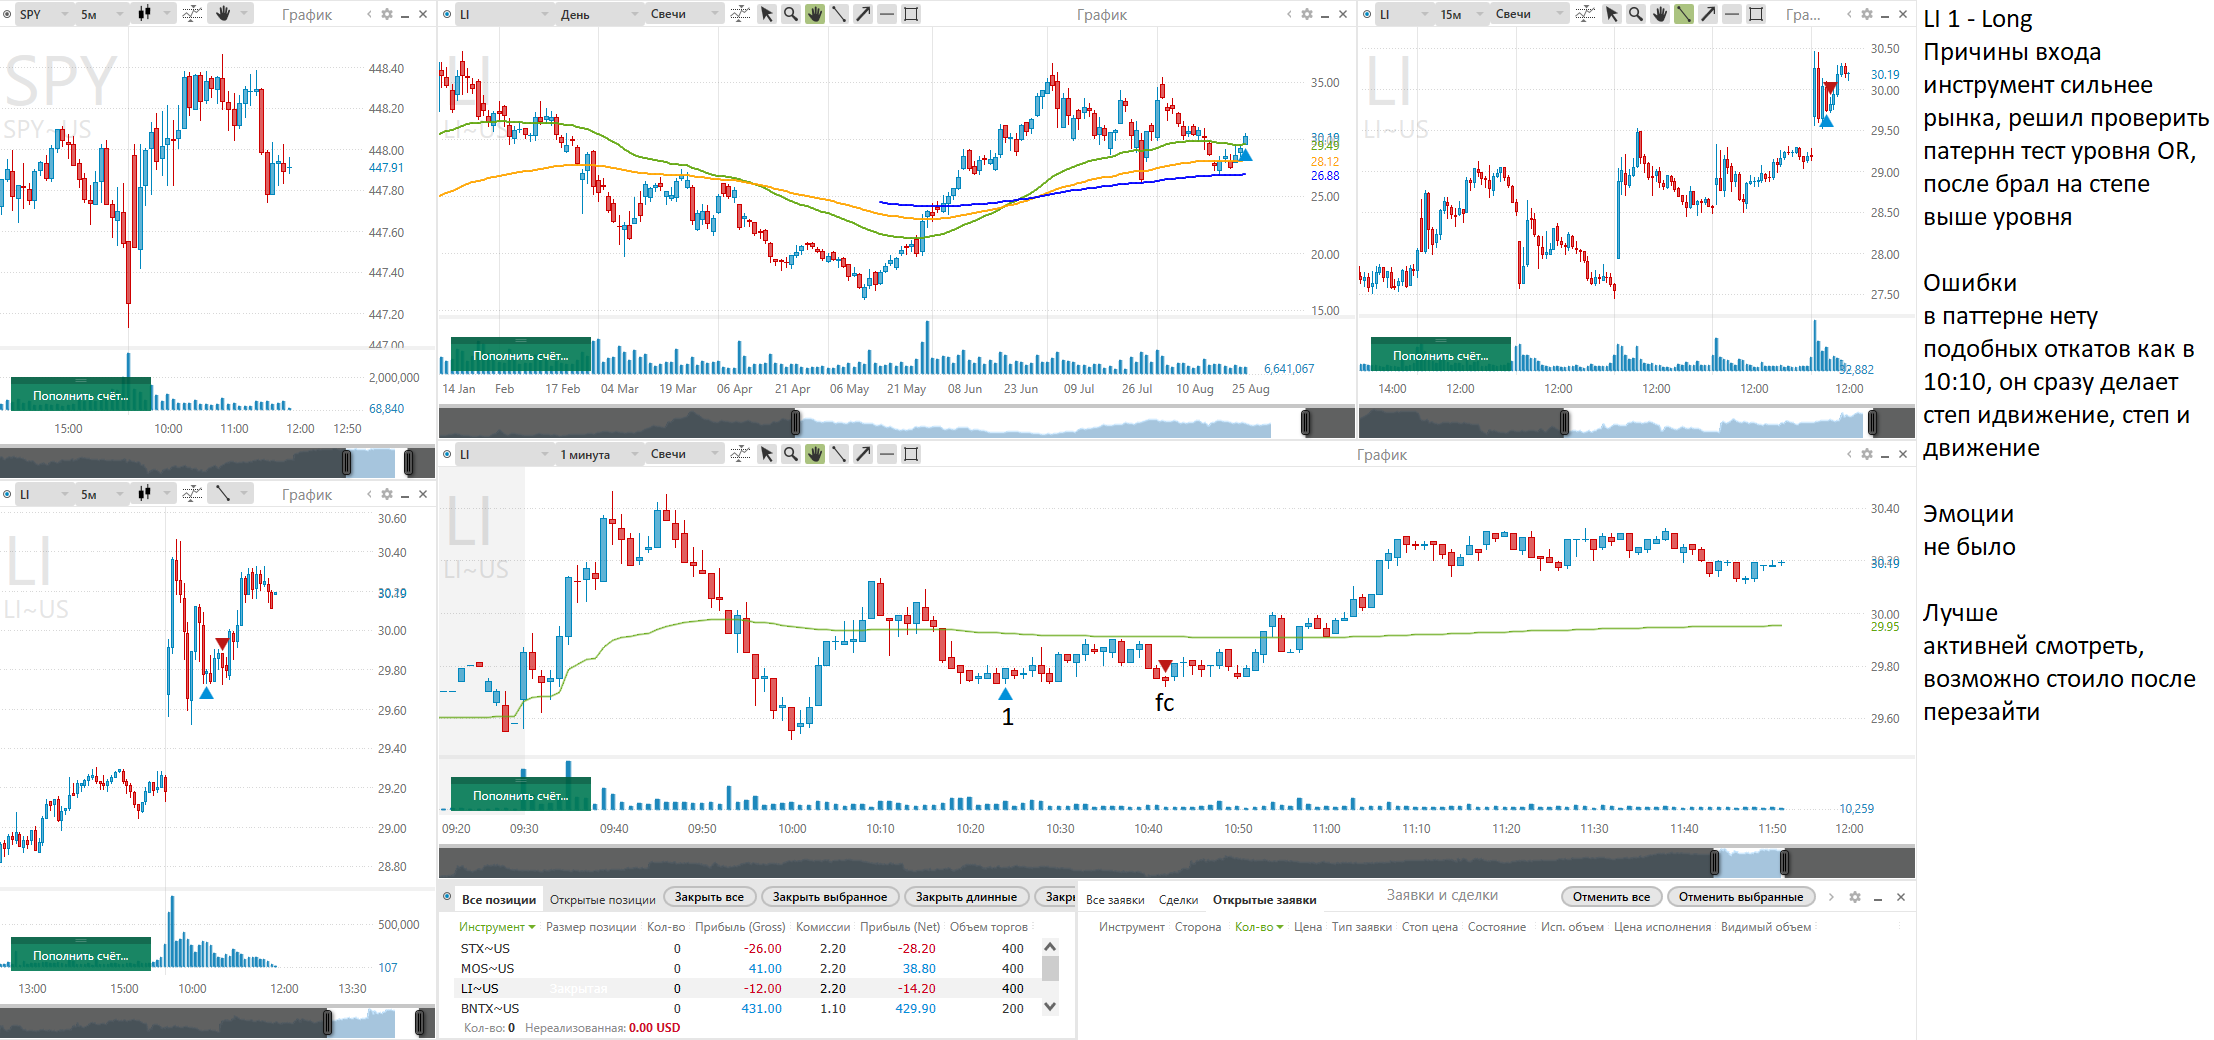2214x1040 pixels.
Task: Click positions table vertical scrollbar down arrow
Action: (x=1050, y=1006)
